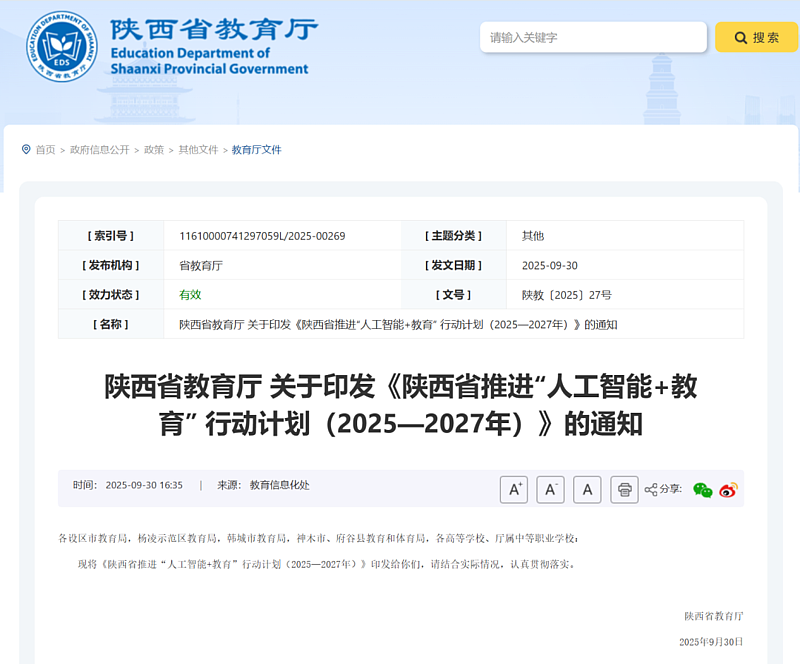The image size is (800, 664).
Task: Click the index number 11610000741297059L/2025-00269
Action: [262, 236]
